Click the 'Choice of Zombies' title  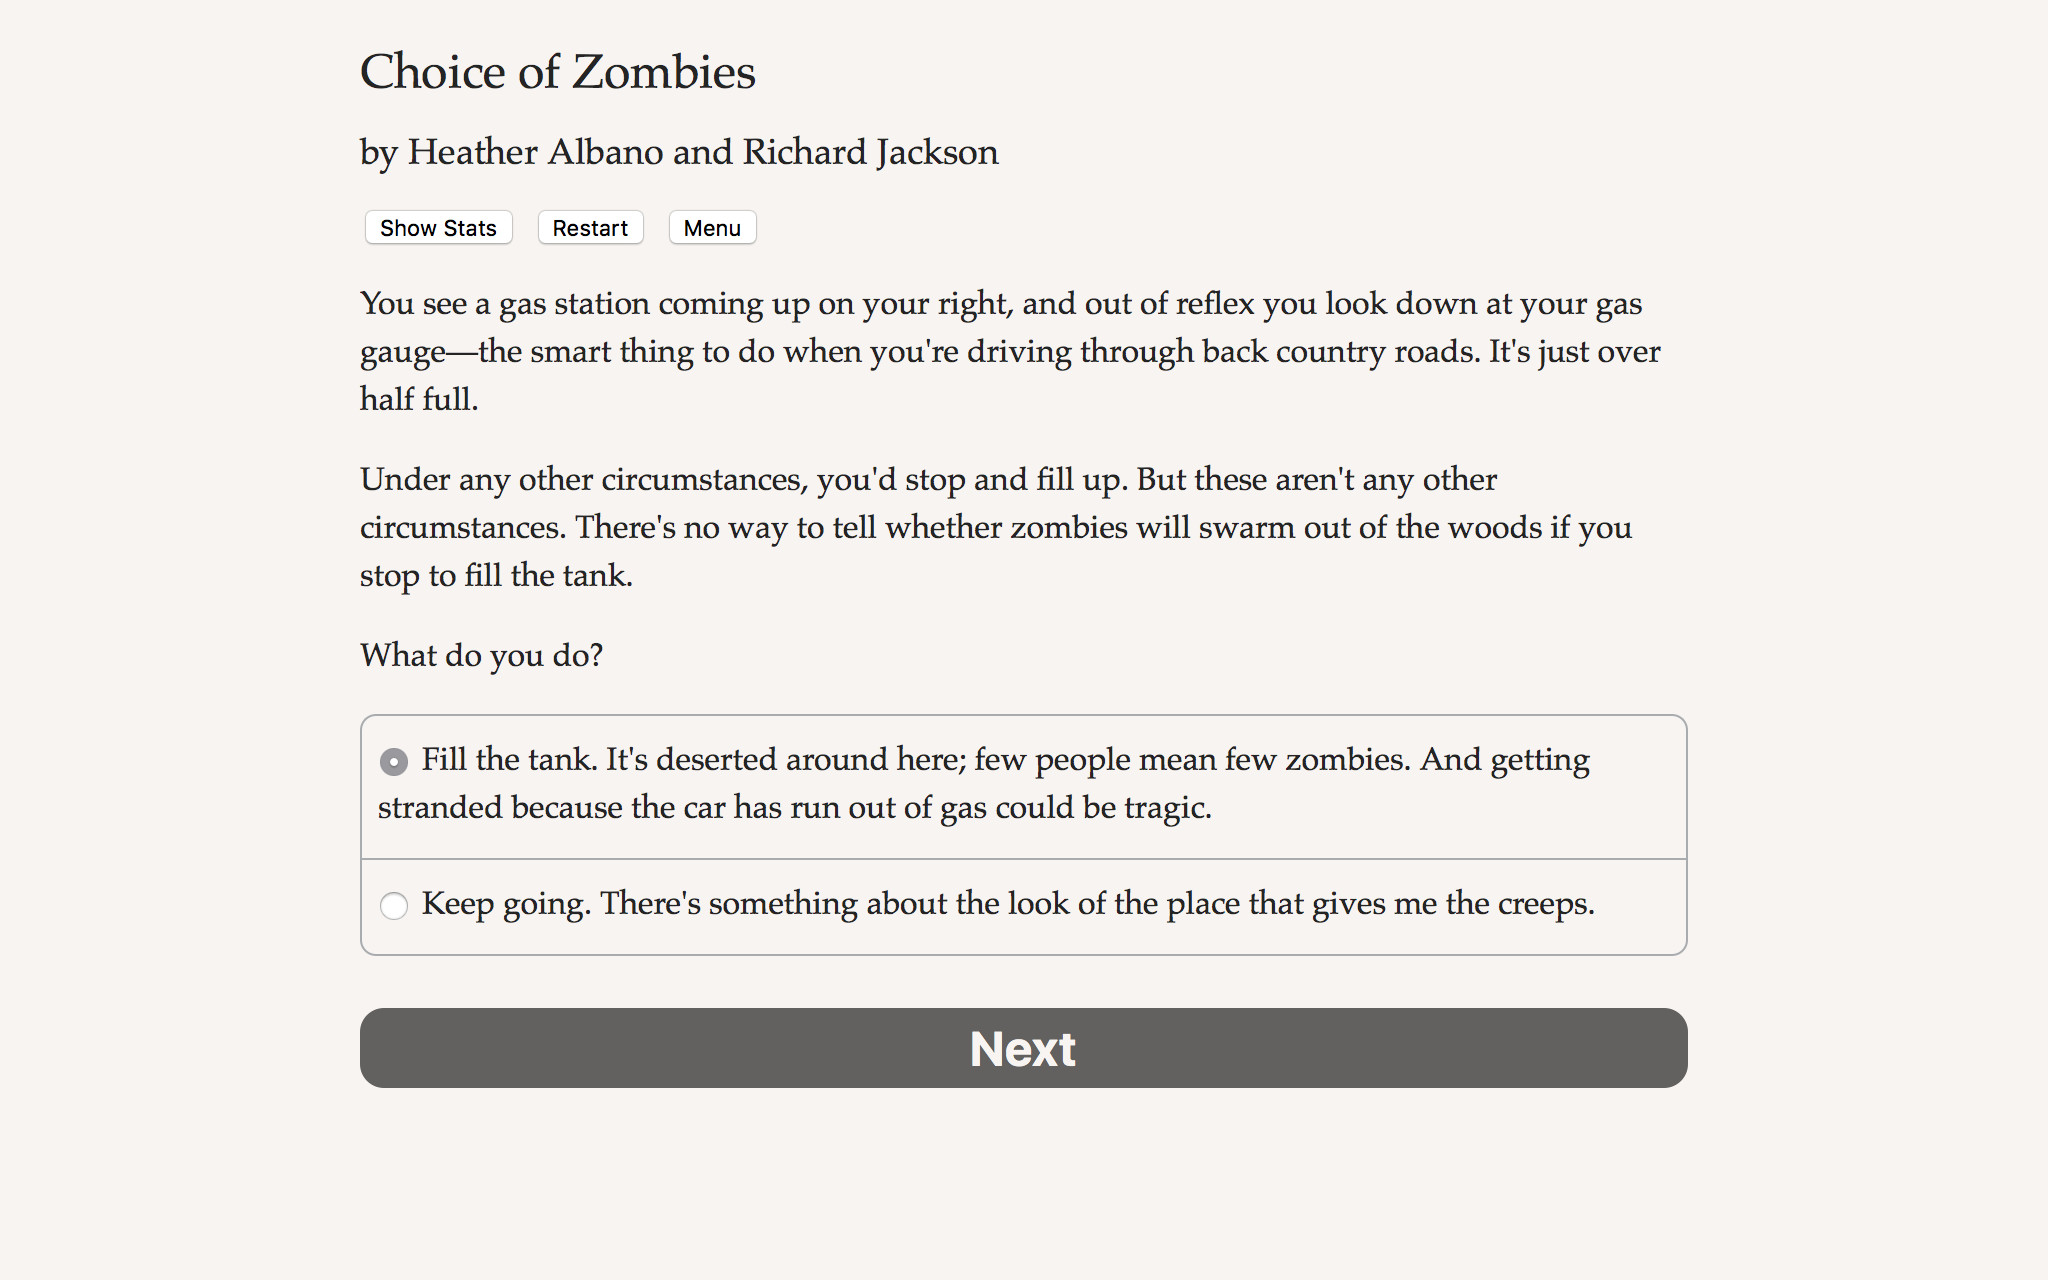(557, 72)
